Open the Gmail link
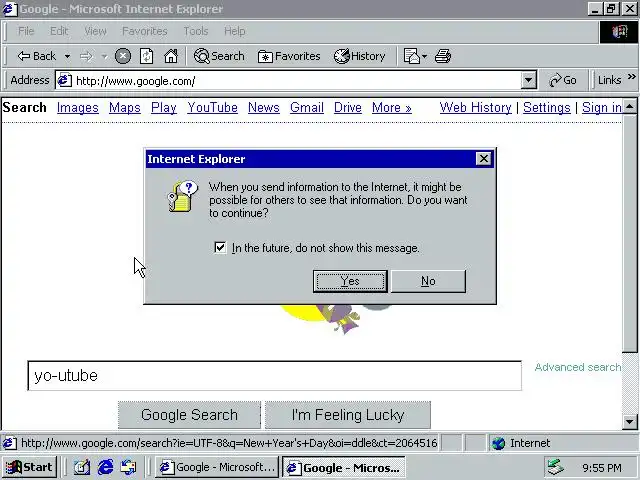The image size is (640, 480). [307, 107]
